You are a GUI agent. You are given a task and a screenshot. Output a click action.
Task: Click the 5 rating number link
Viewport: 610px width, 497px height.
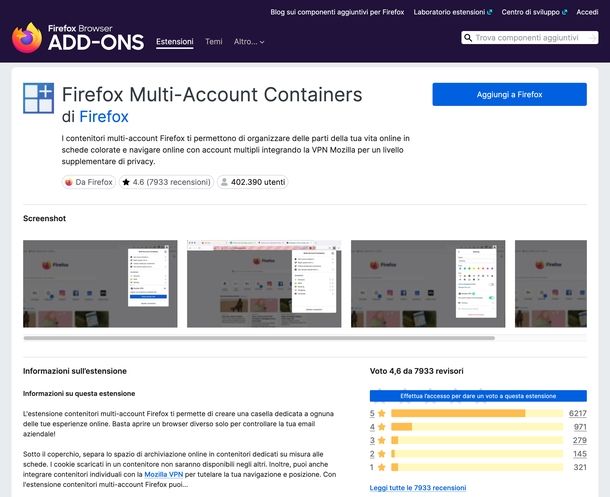point(372,413)
